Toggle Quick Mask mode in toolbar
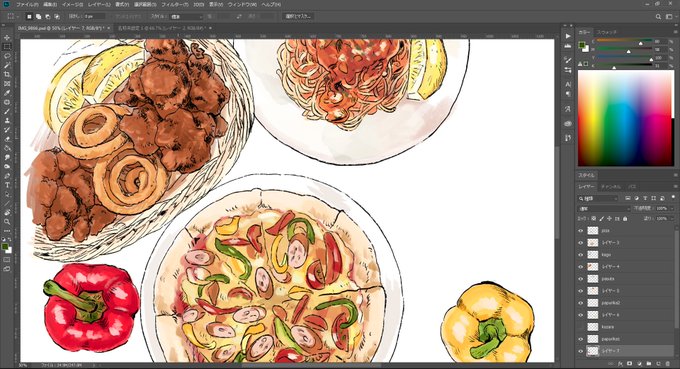 tap(7, 260)
